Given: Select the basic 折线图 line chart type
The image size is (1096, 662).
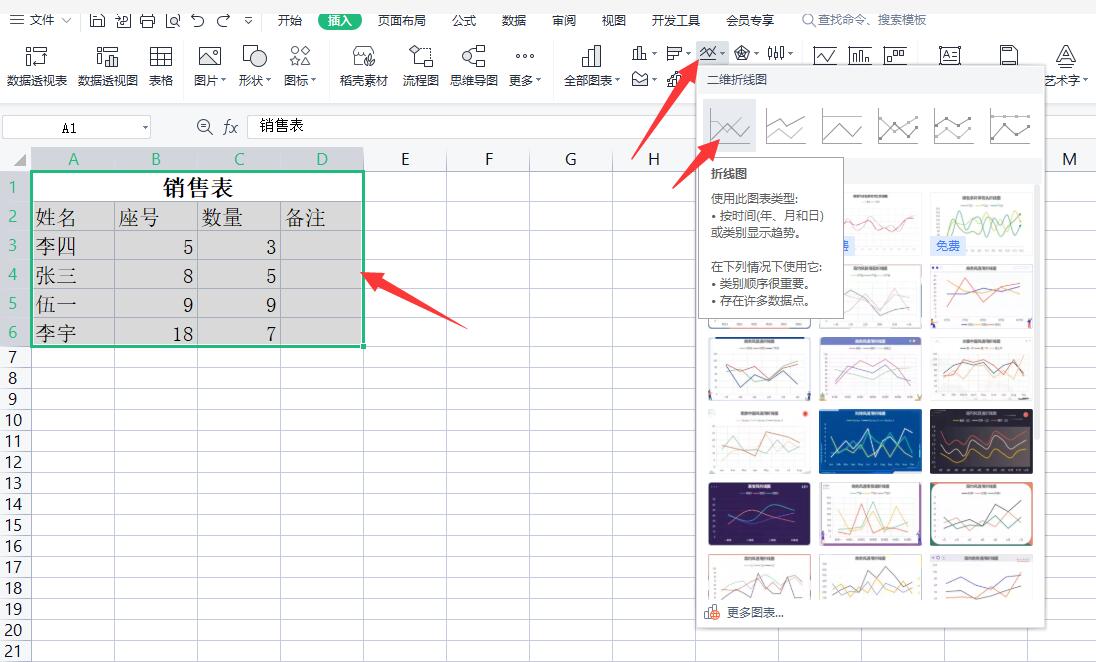Looking at the screenshot, I should coord(729,126).
